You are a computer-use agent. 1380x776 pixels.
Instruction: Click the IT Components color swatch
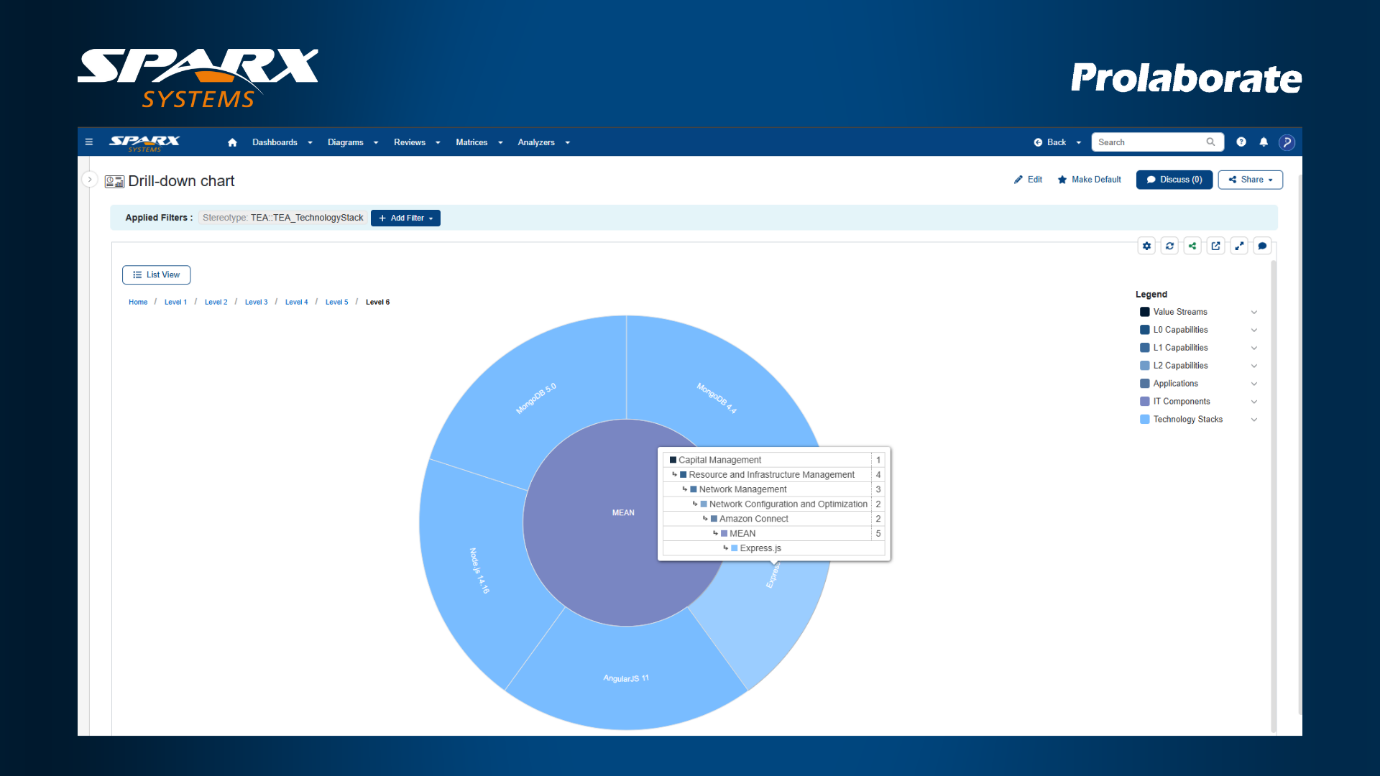tap(1145, 402)
